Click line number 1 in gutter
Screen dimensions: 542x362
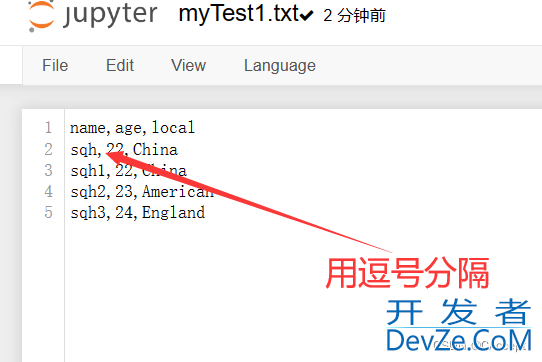click(x=48, y=128)
